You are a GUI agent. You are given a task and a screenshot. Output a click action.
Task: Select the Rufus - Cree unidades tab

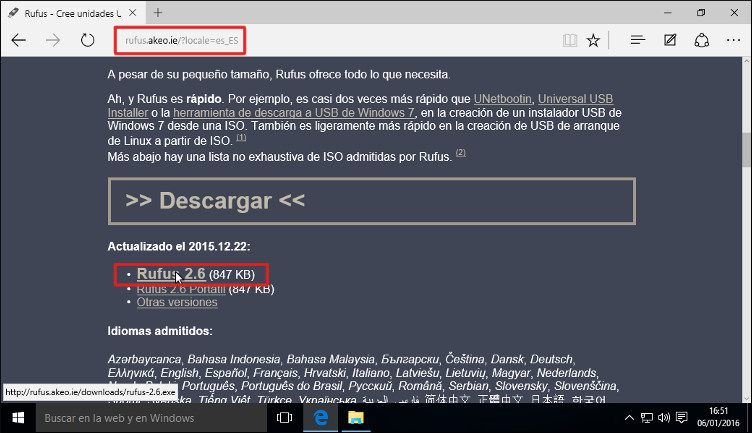[72, 13]
